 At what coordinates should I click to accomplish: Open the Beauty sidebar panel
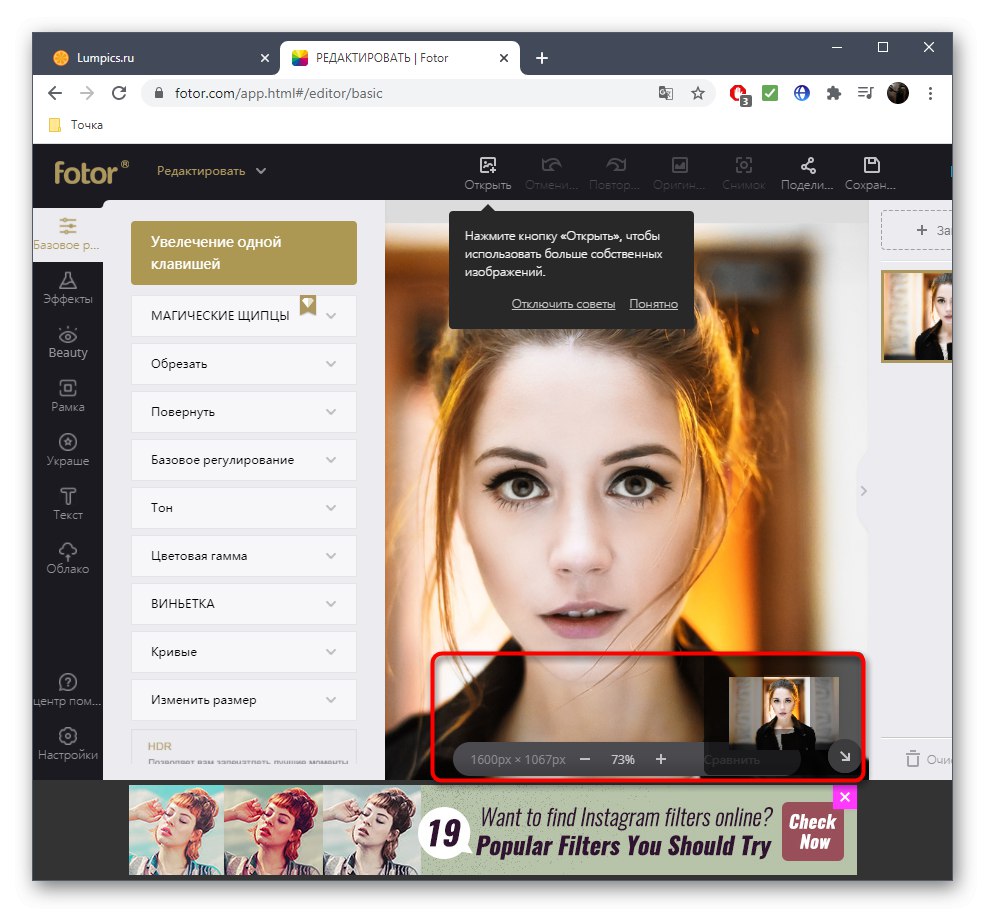tap(67, 342)
